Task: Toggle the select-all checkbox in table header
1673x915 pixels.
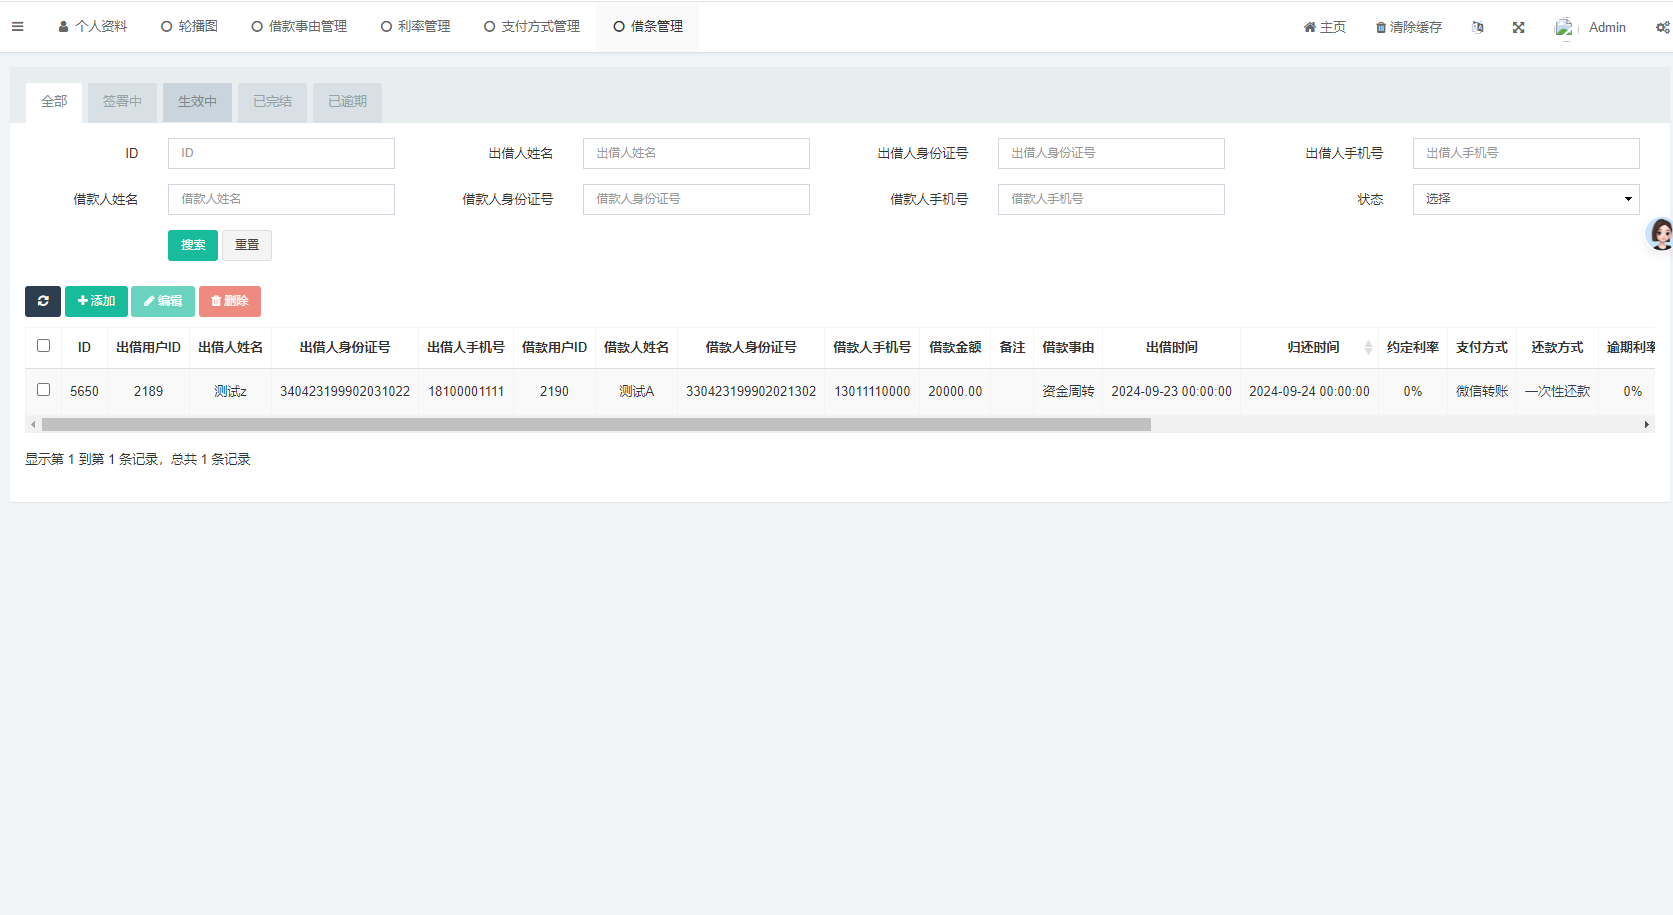Action: click(x=43, y=346)
